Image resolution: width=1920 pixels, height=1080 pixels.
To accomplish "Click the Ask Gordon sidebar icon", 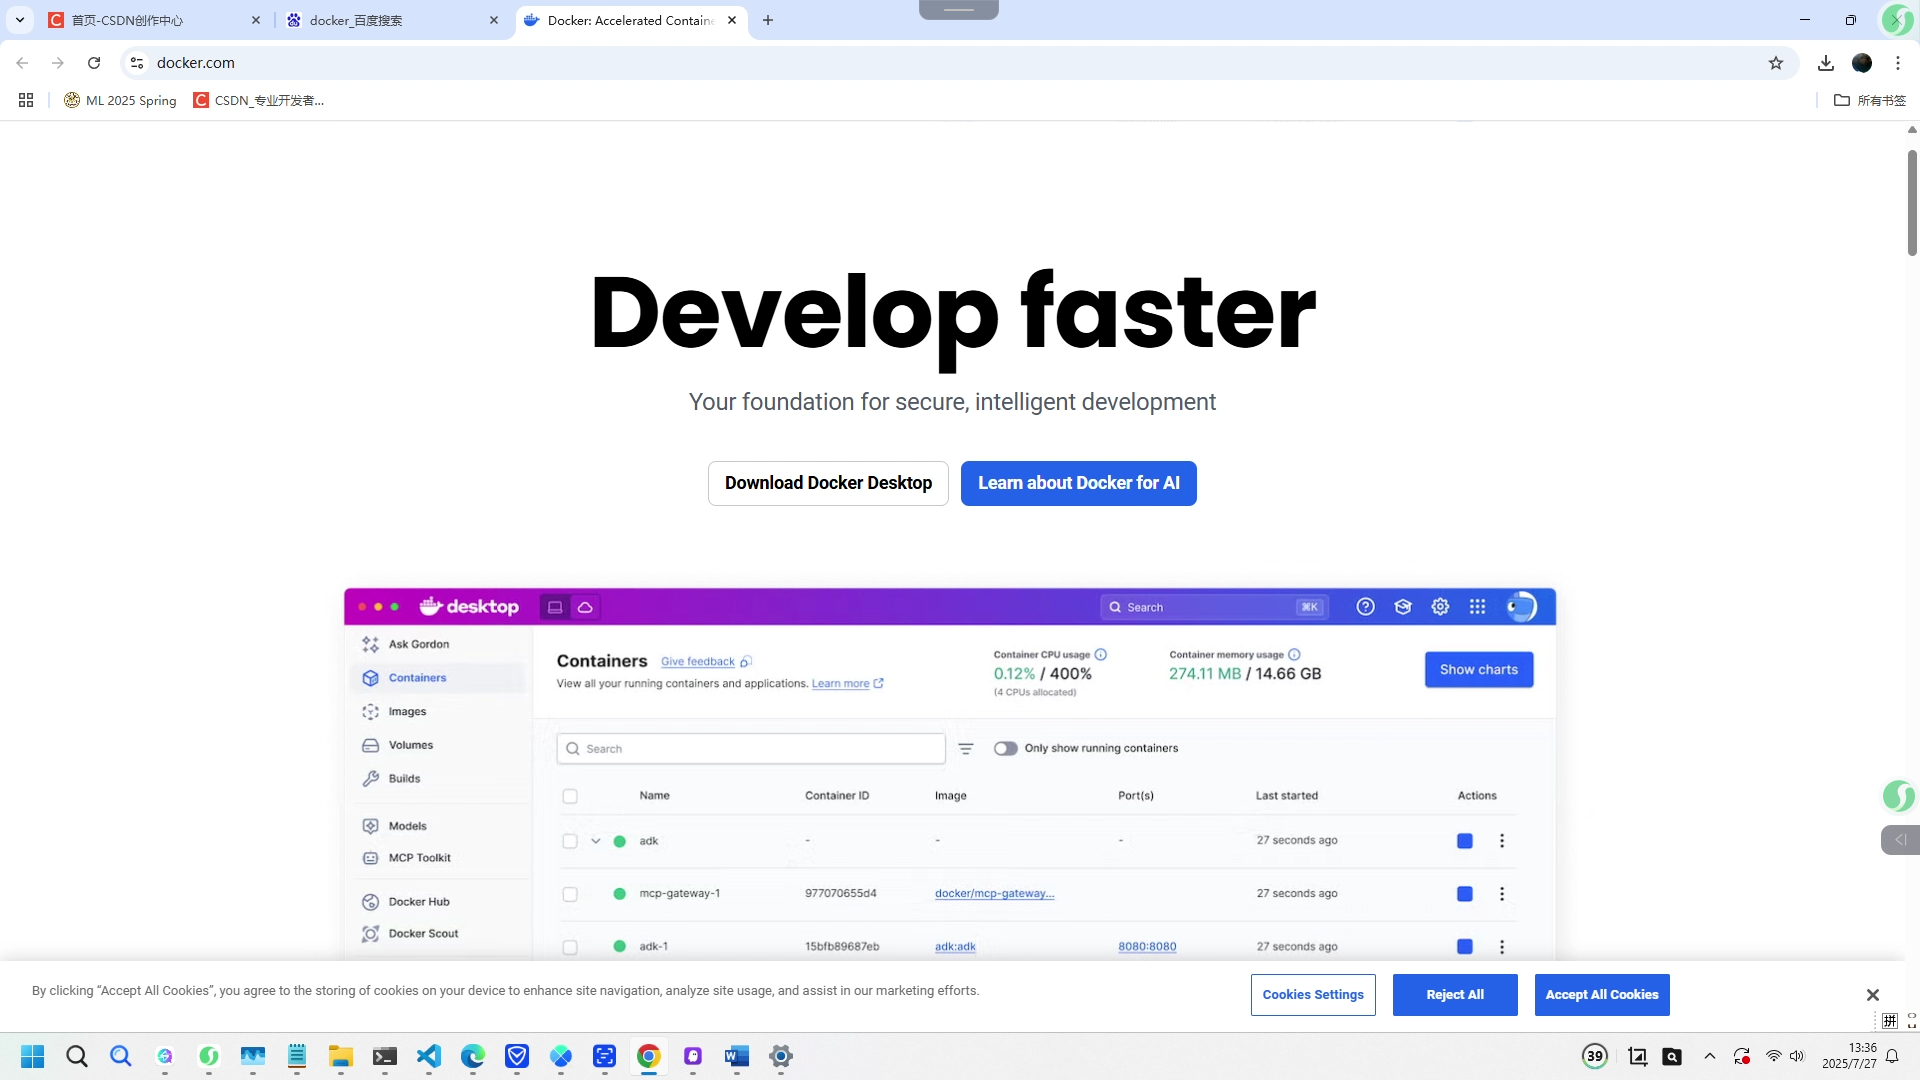I will [x=370, y=644].
